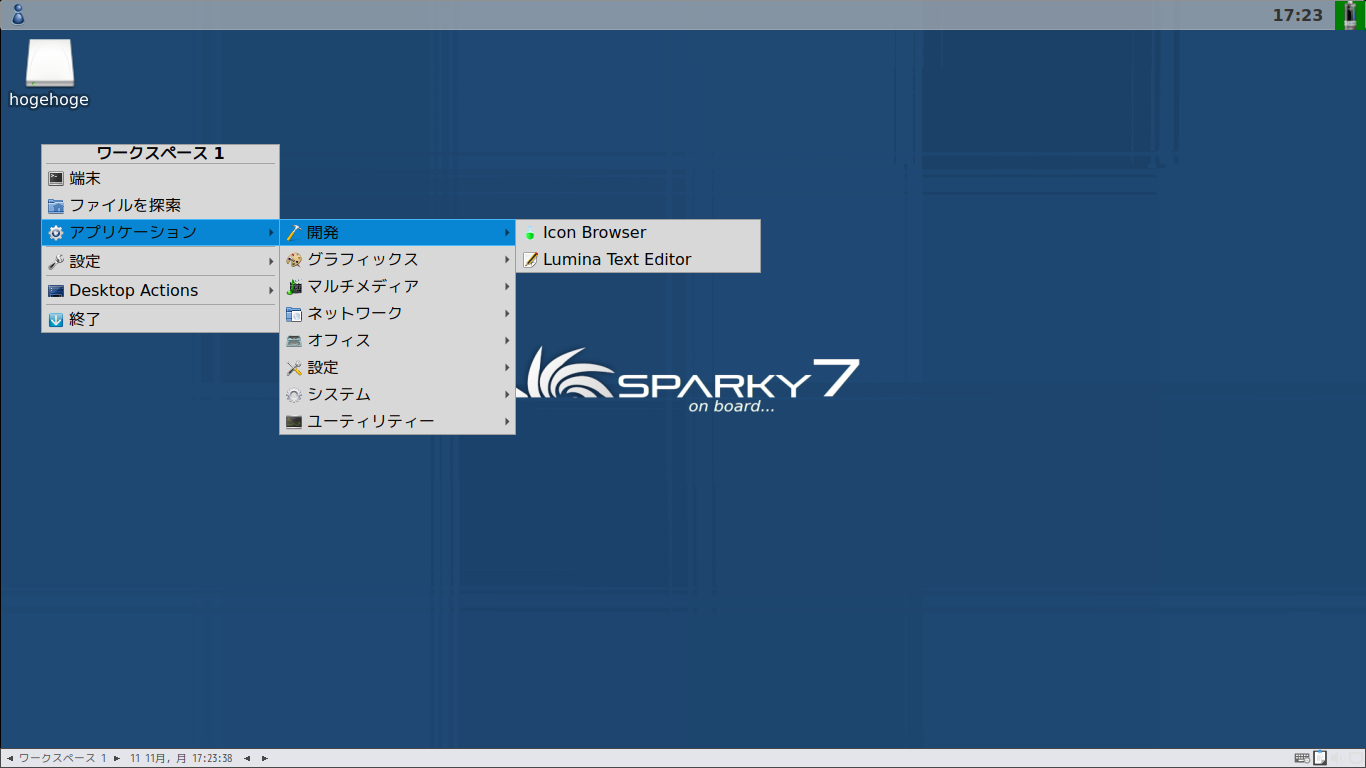Click the 17:23:38 date and time in the bottom toolbar
Image resolution: width=1366 pixels, height=768 pixels.
pos(181,758)
